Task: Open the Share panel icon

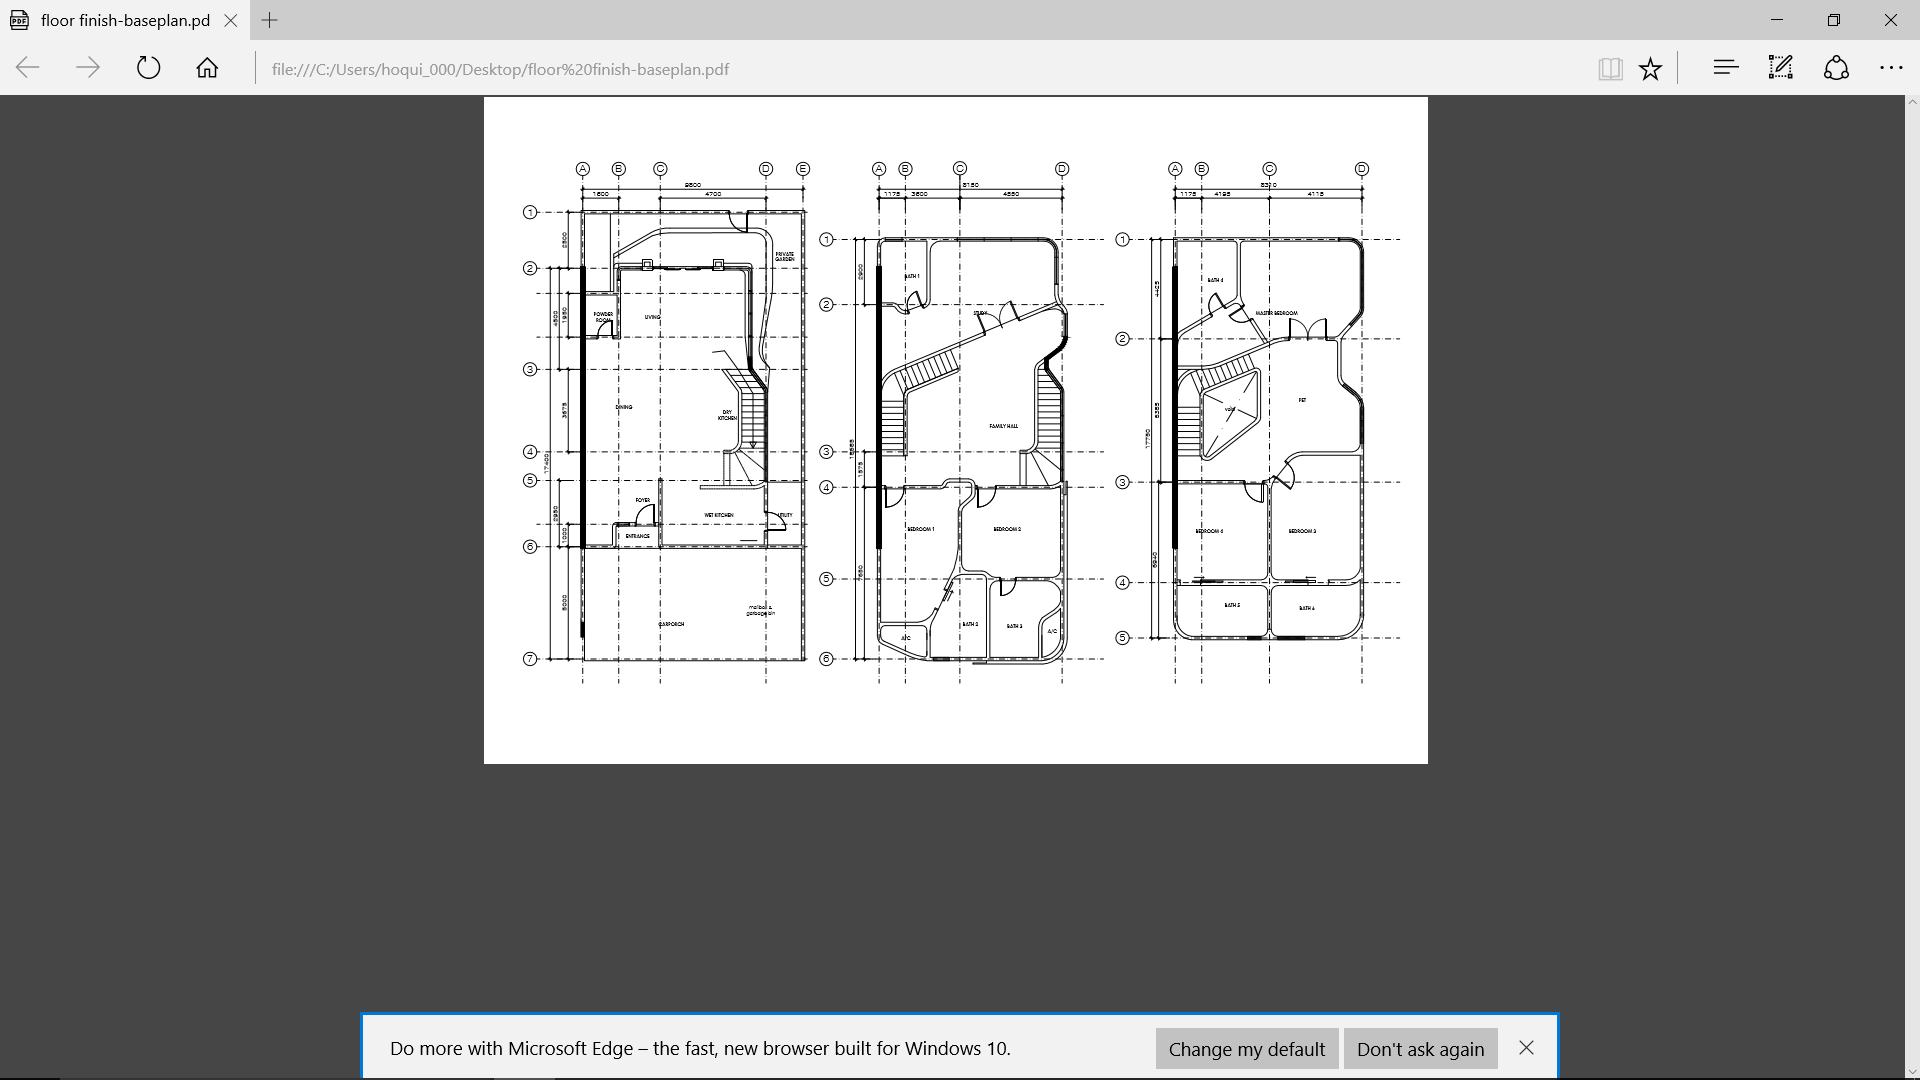Action: (1836, 67)
